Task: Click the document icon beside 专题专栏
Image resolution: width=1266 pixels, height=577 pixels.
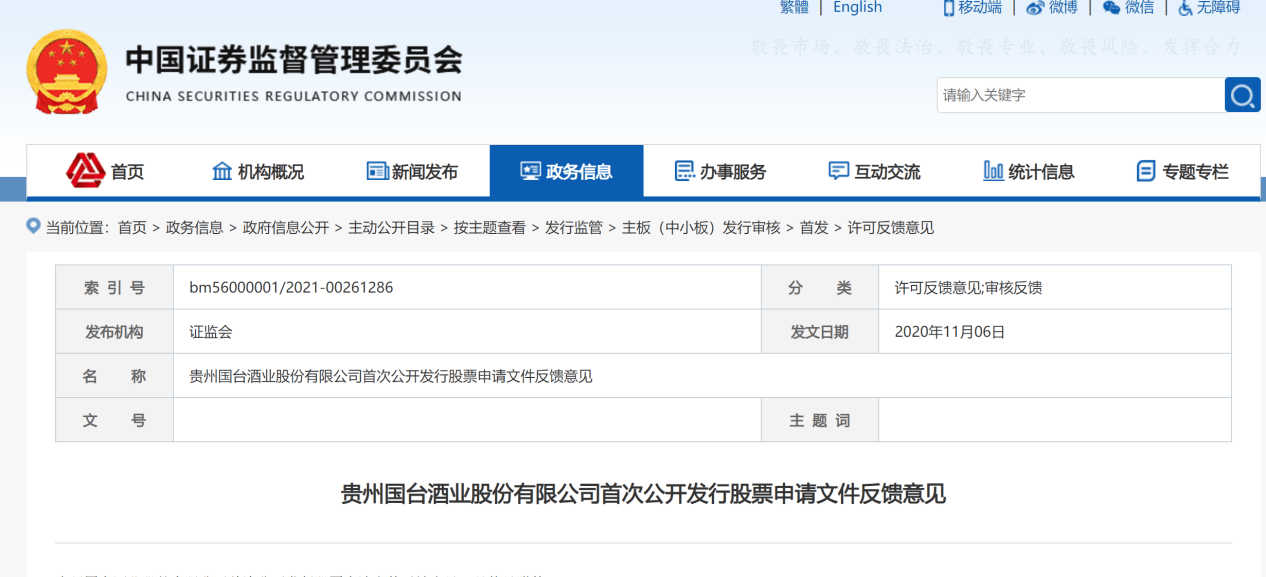Action: (1146, 171)
